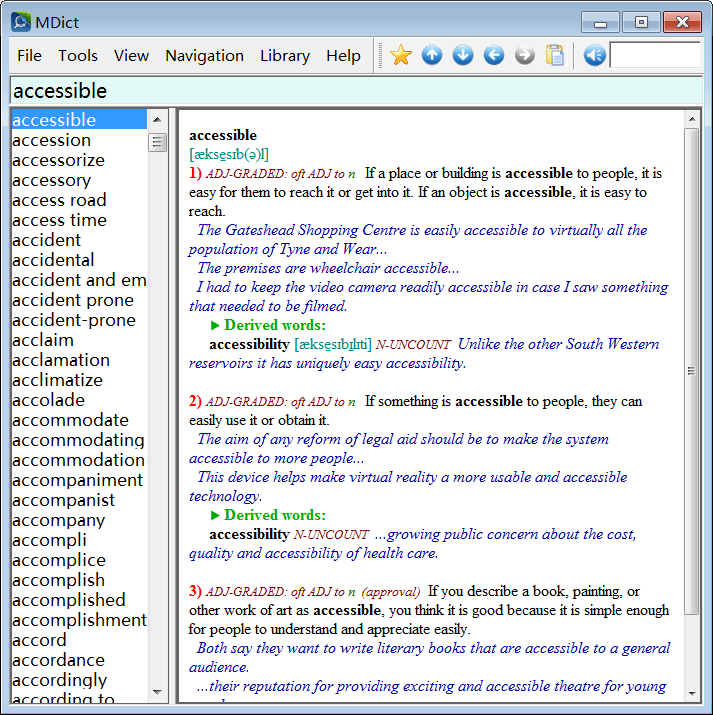This screenshot has height=715, width=713.
Task: Go to previous entry with up arrow
Action: (432, 55)
